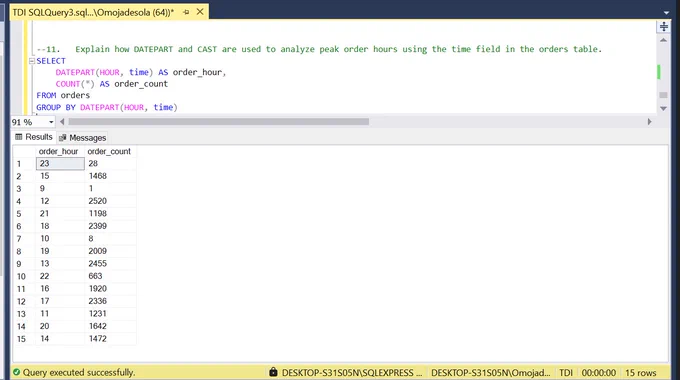Click the FROM orders line
The image size is (680, 380).
63,95
